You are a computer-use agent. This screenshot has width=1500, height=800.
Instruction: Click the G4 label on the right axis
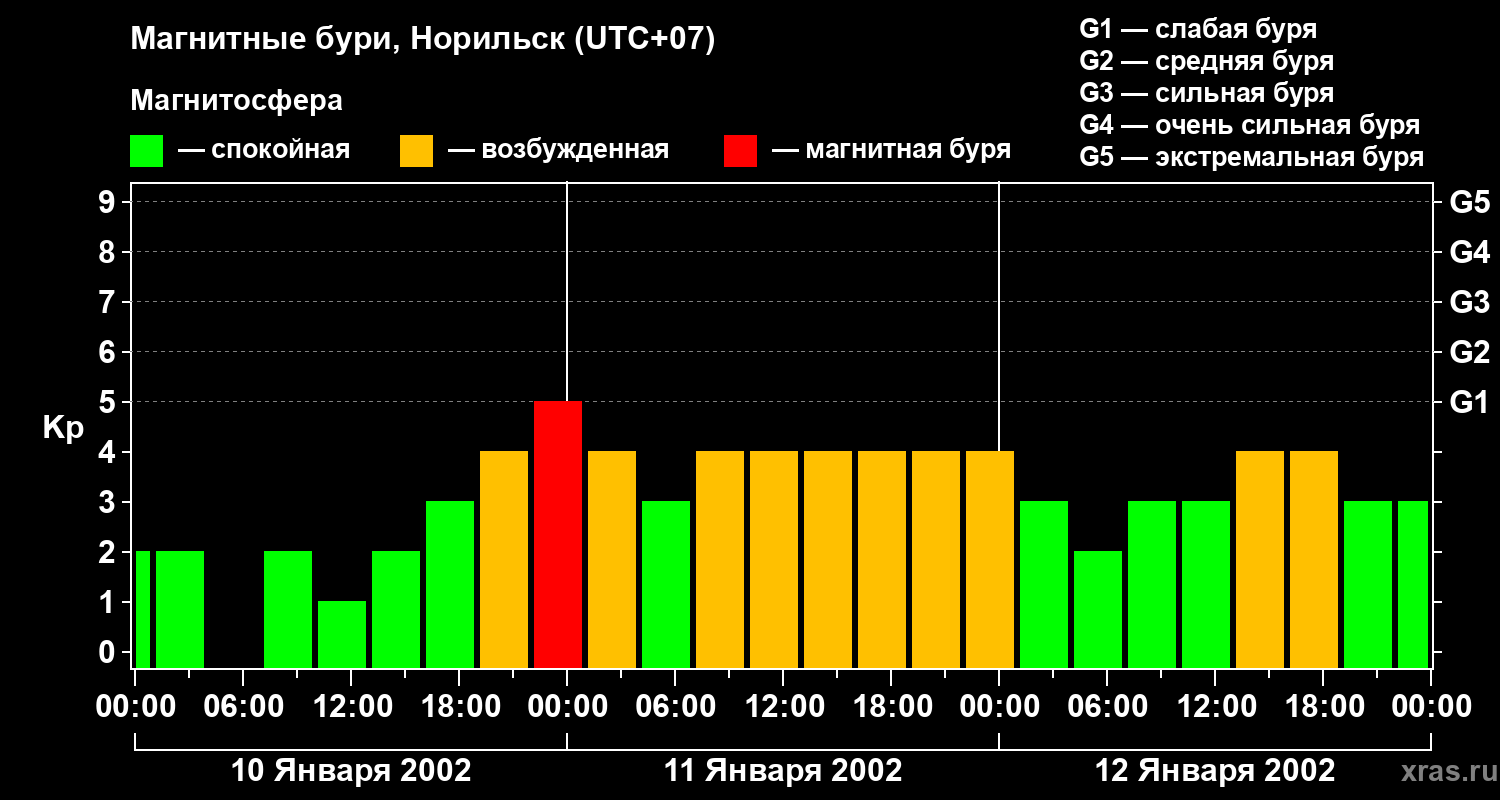point(1469,252)
